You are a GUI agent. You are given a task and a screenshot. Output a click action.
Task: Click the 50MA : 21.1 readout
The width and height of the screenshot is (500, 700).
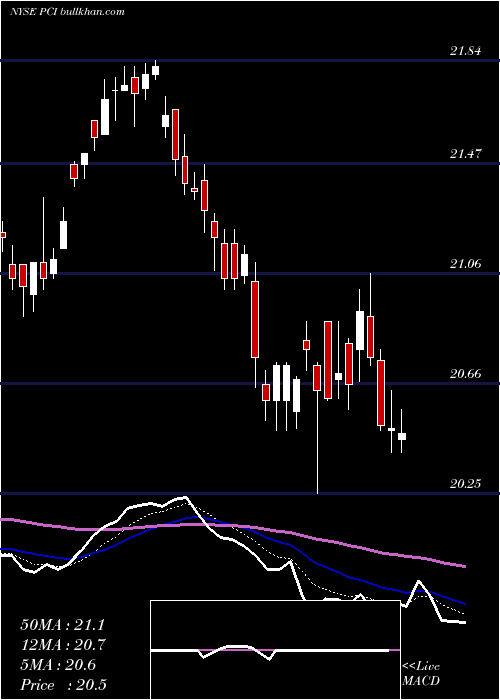pos(62,625)
